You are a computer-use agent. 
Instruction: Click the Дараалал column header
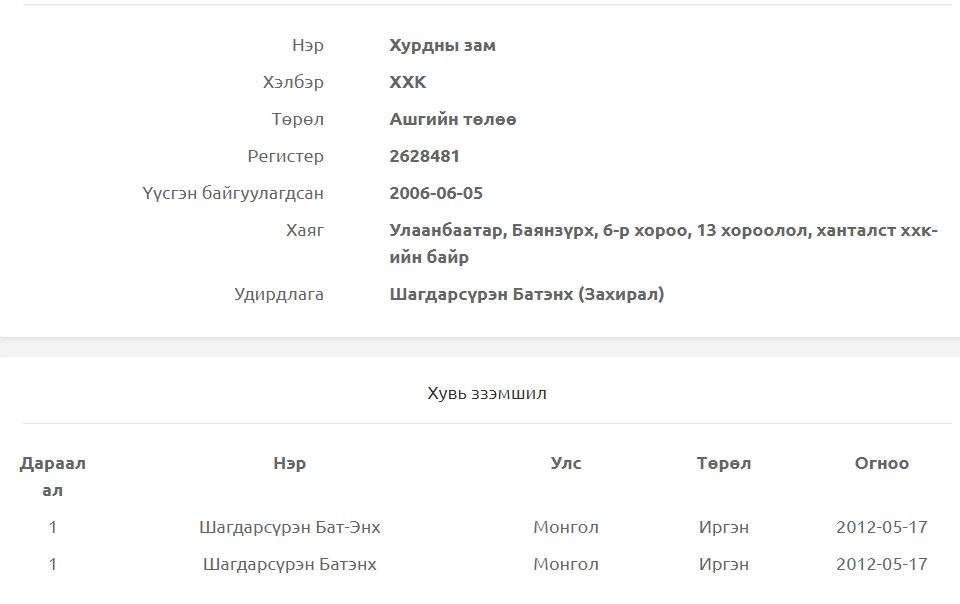[x=53, y=476]
